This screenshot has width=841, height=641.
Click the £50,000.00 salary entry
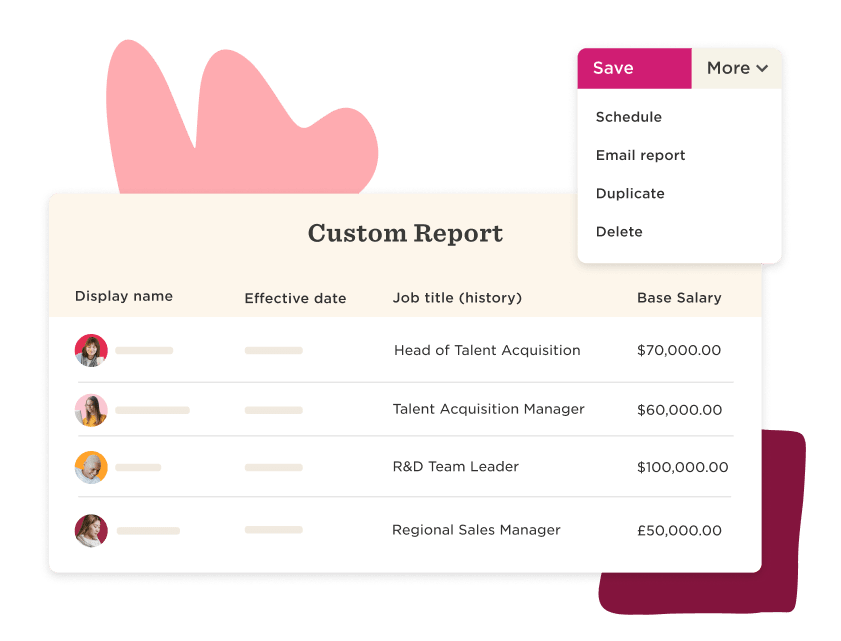(x=680, y=530)
